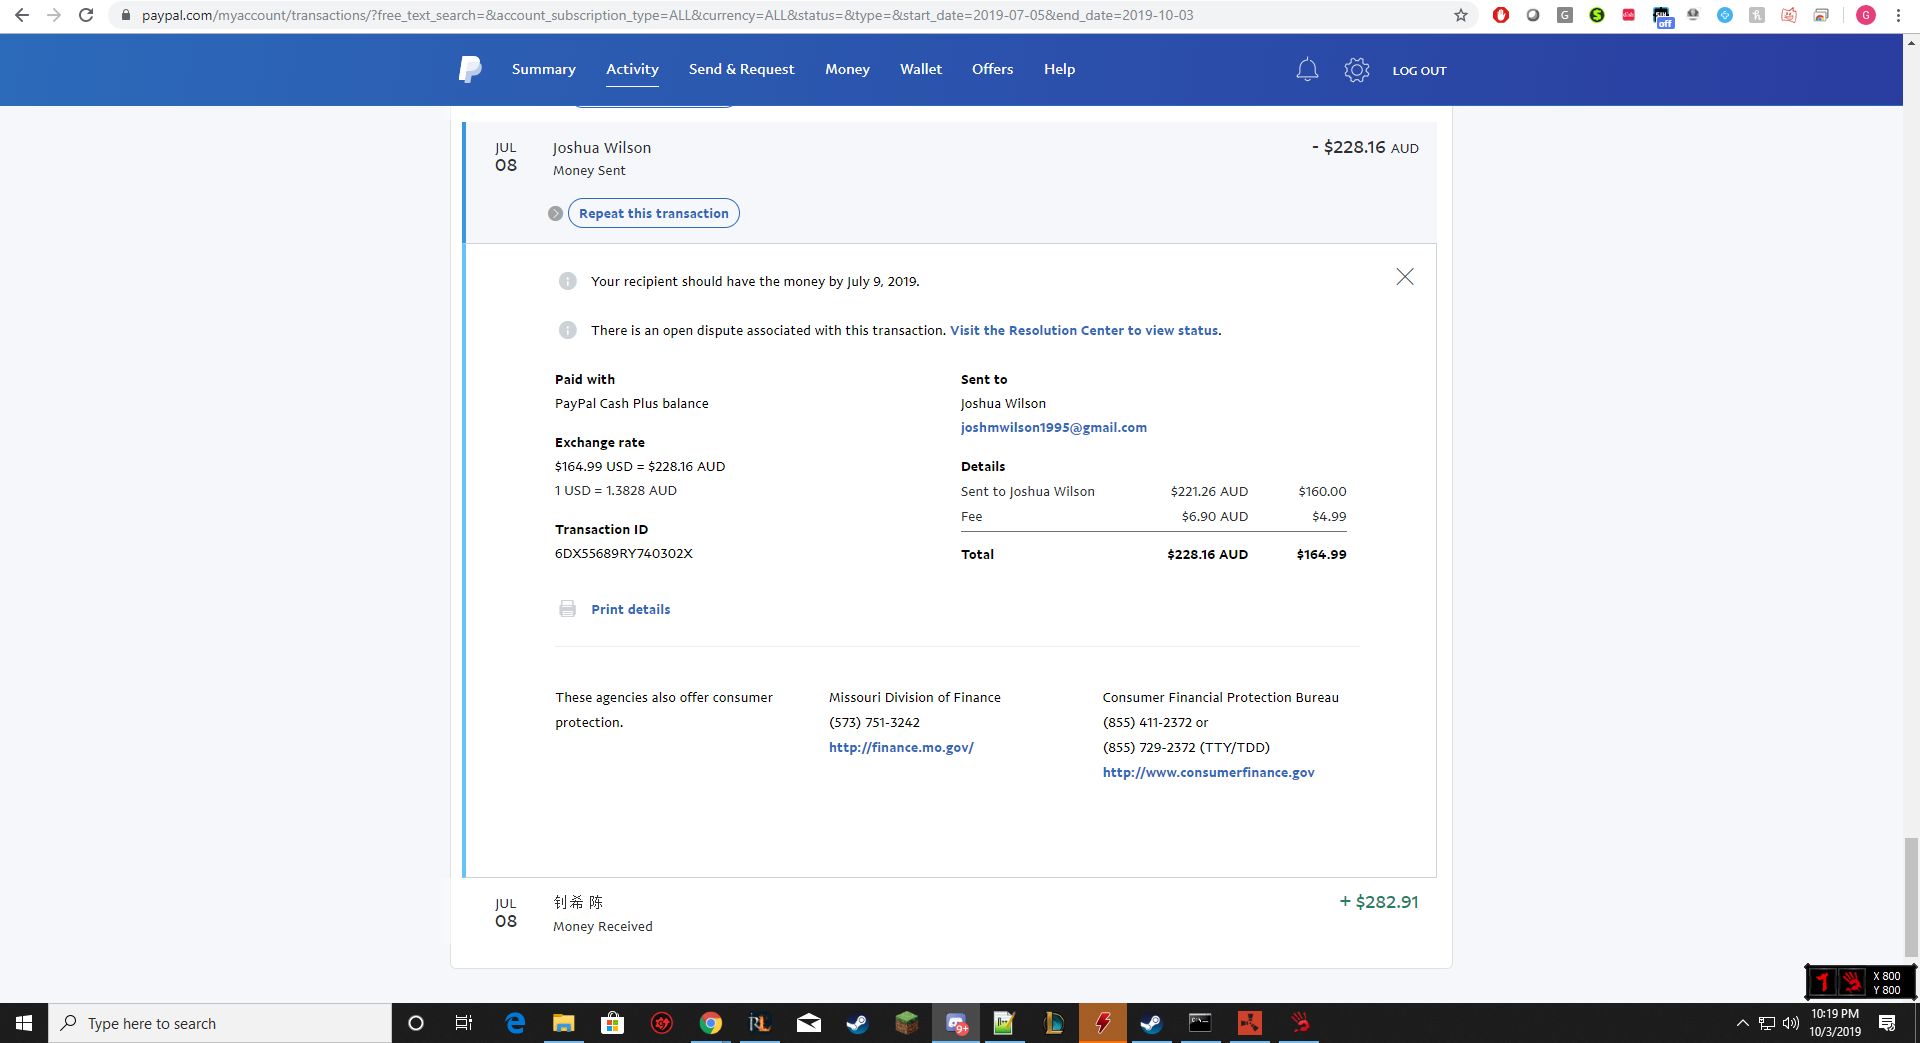
Task: Open the finance.mo.gov link
Action: click(901, 747)
